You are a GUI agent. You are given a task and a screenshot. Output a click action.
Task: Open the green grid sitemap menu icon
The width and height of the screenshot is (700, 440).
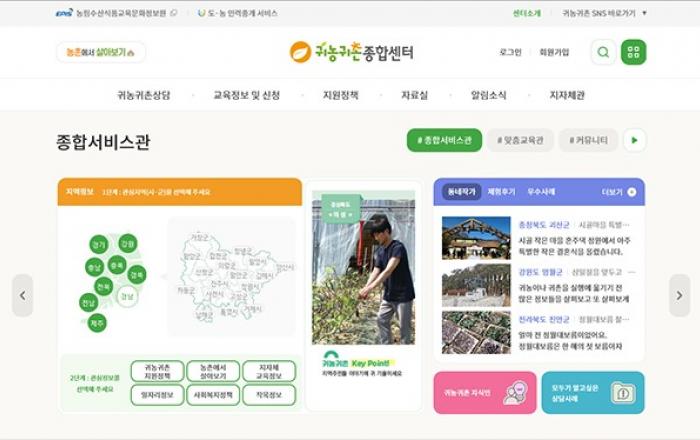(x=633, y=52)
